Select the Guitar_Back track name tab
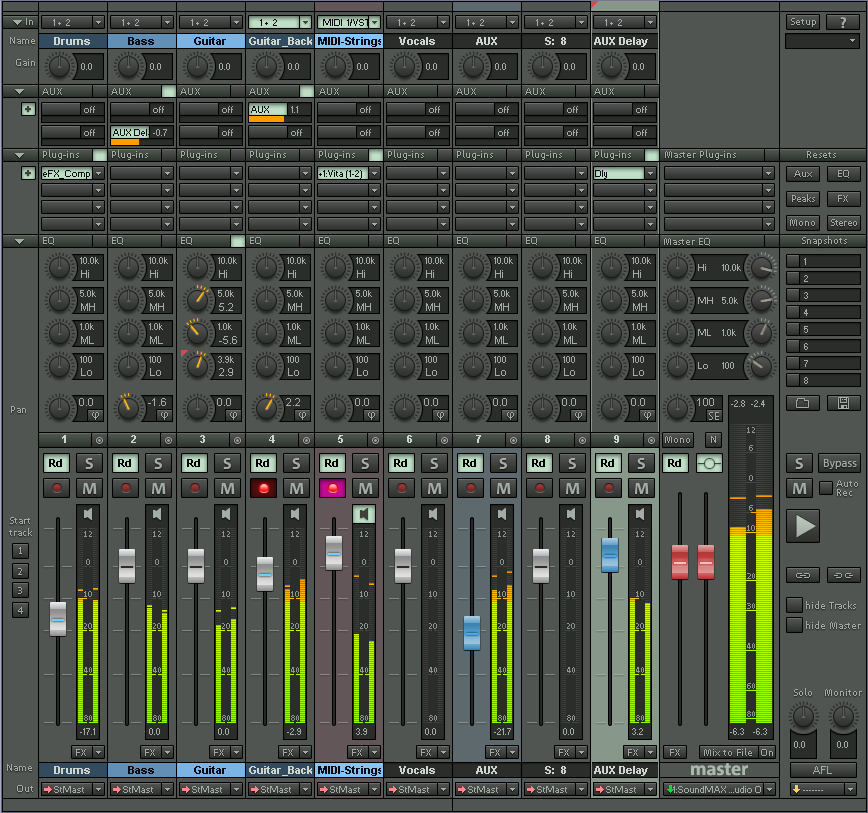 [280, 41]
